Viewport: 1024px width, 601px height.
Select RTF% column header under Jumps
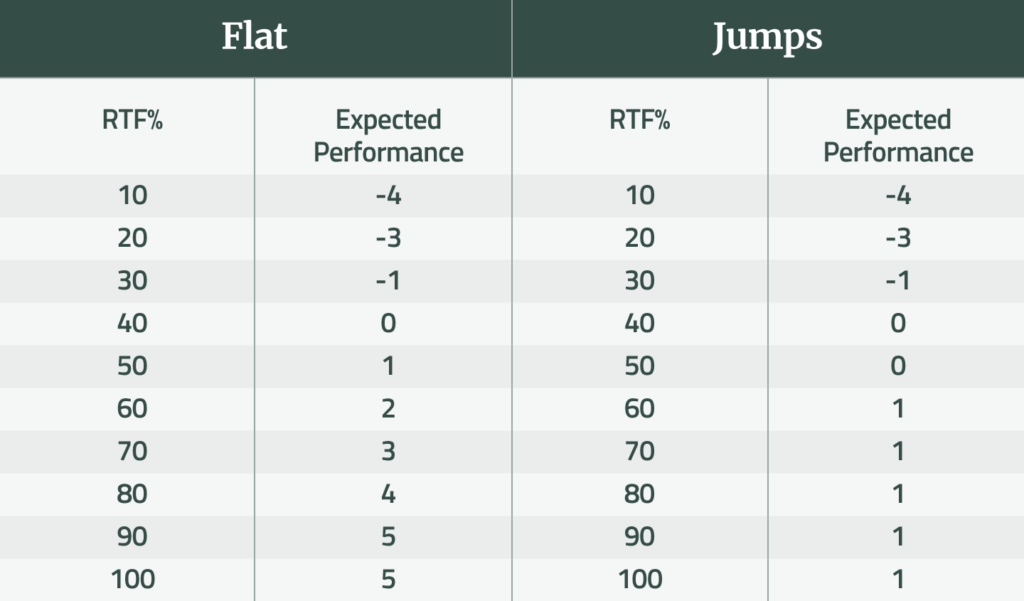point(640,121)
